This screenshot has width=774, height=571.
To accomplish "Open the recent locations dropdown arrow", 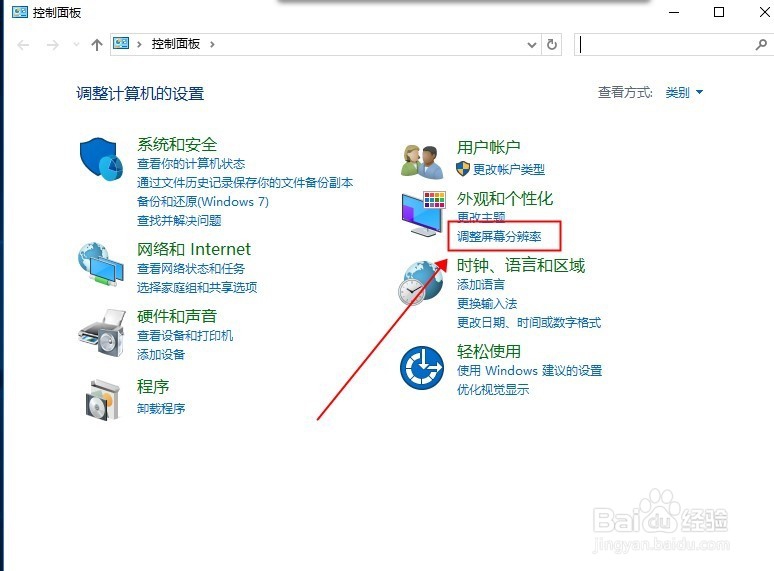I will click(x=76, y=44).
